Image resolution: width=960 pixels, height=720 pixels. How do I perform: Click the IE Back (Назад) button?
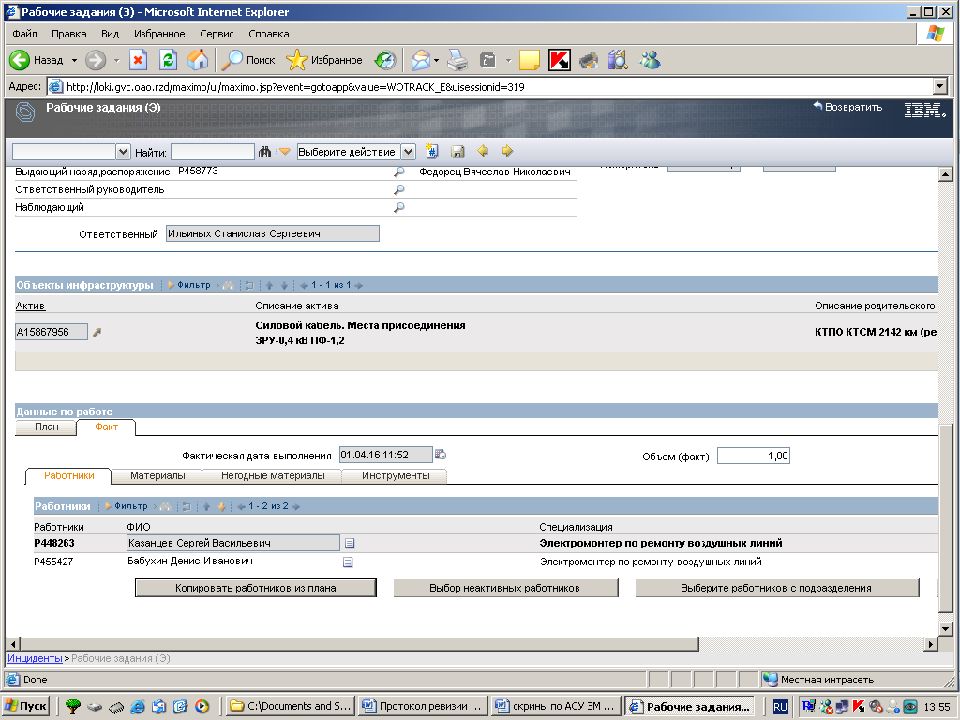pyautogui.click(x=36, y=60)
